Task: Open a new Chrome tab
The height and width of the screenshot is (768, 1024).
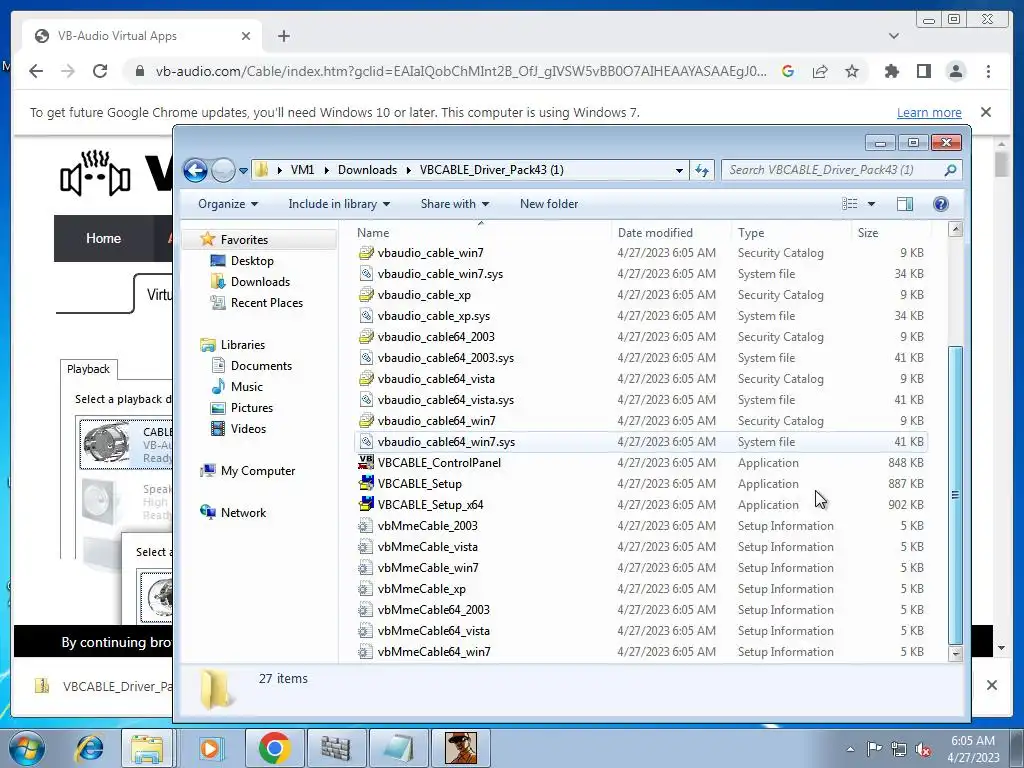Action: pyautogui.click(x=283, y=36)
